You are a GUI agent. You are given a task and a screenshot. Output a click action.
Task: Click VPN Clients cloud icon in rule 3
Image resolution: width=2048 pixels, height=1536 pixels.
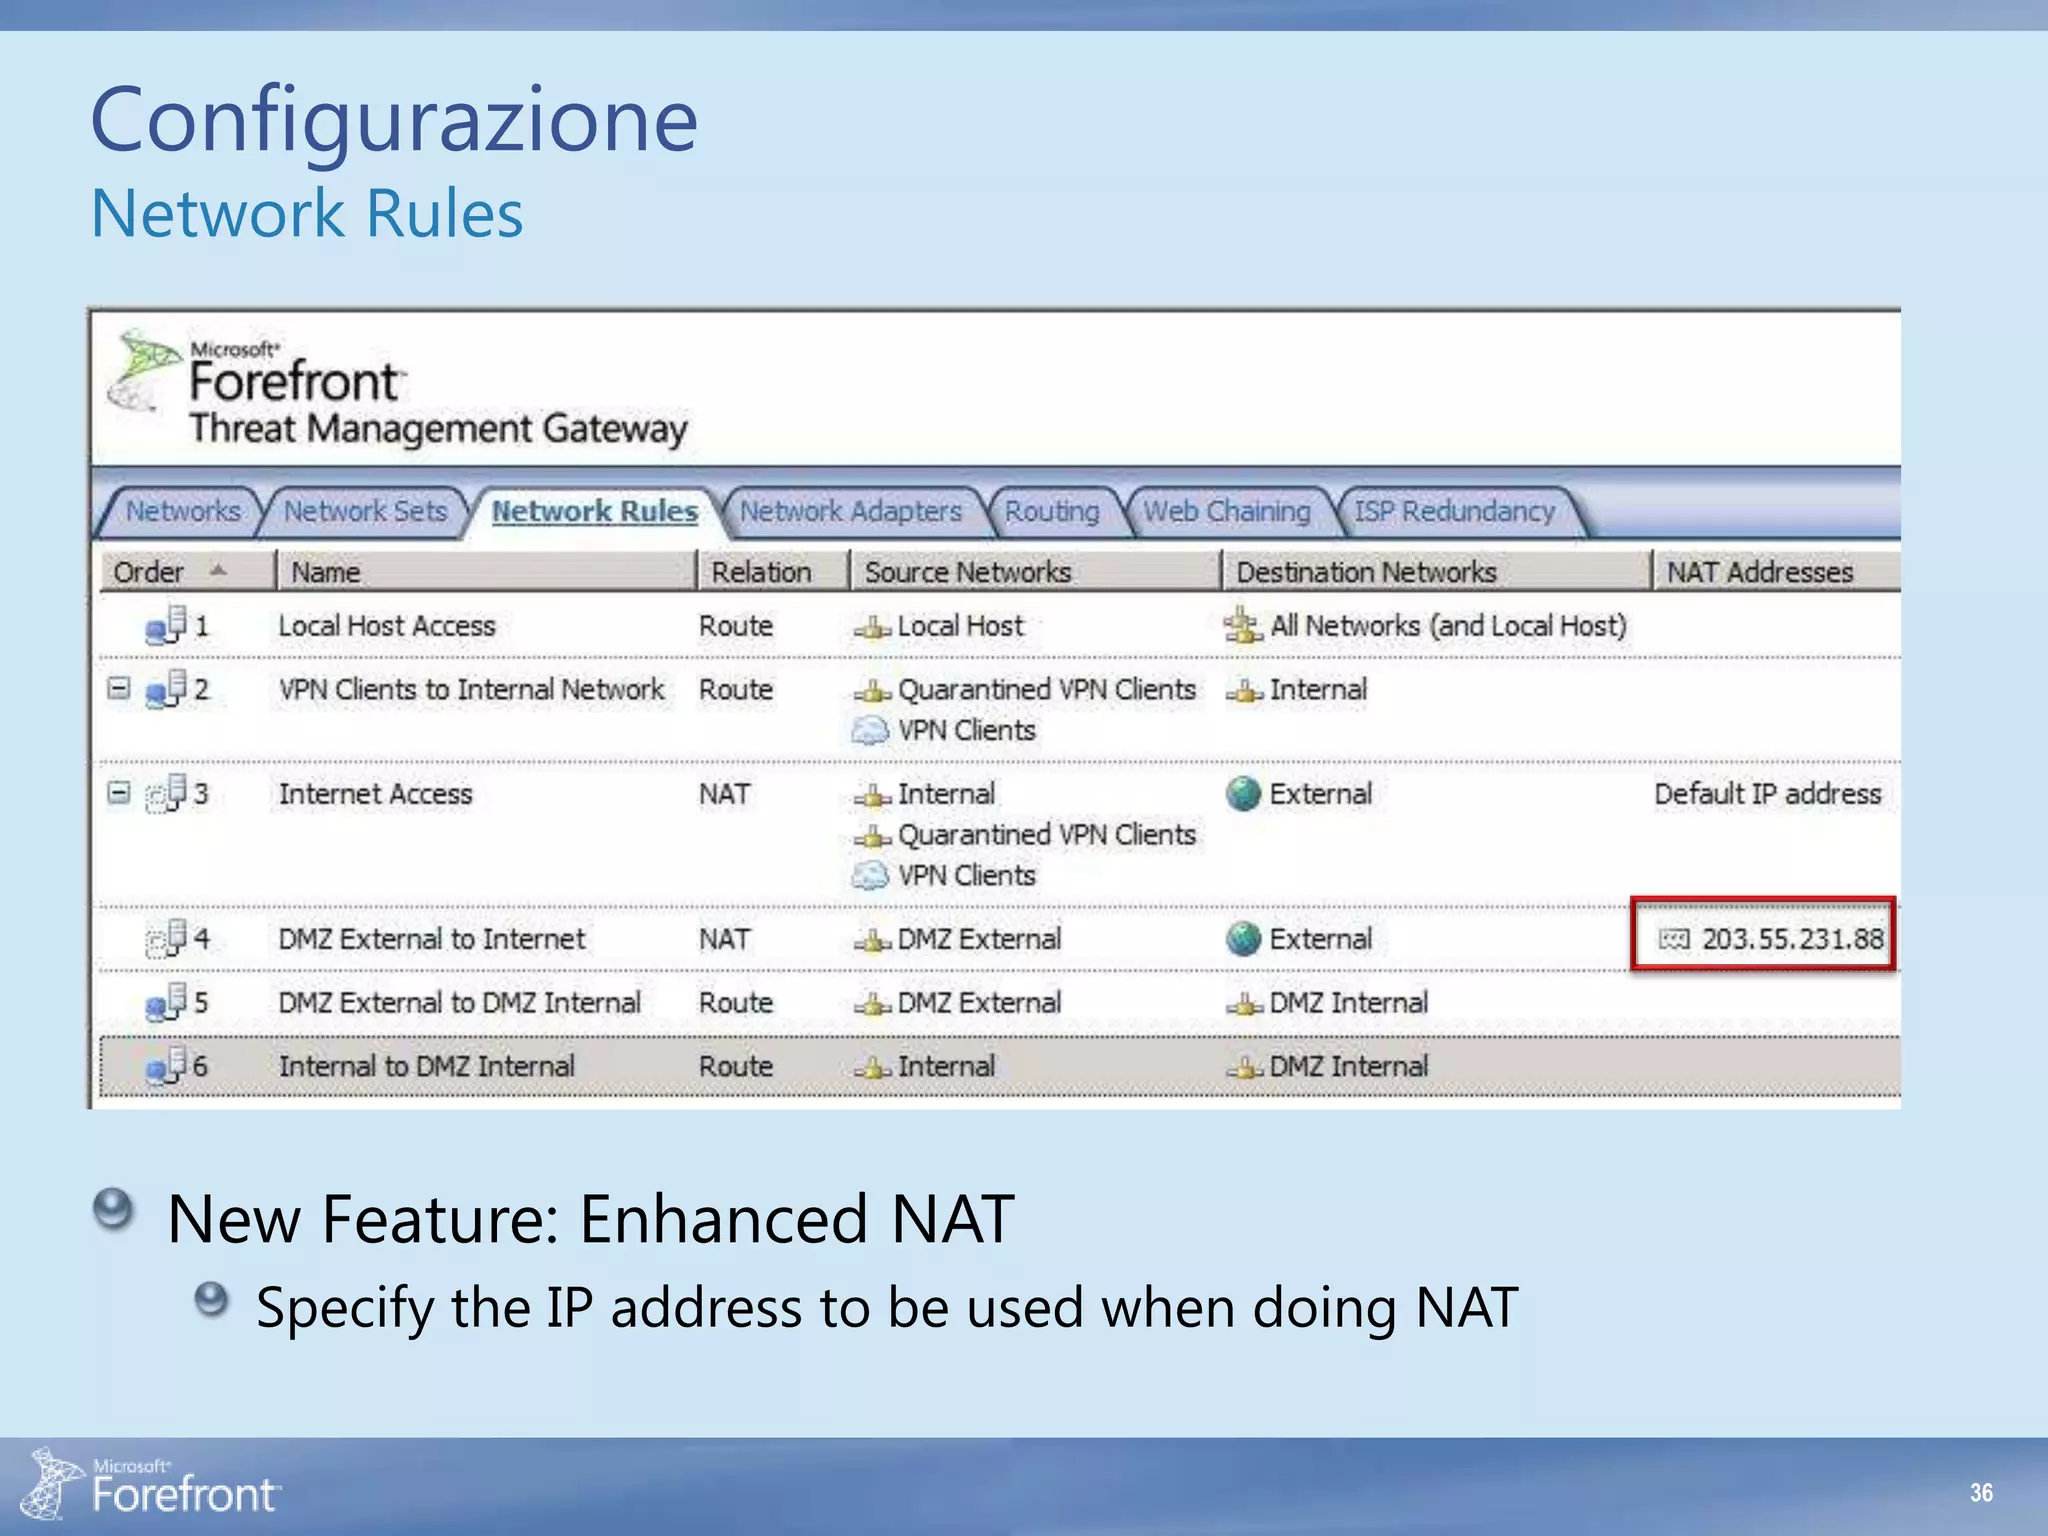pyautogui.click(x=870, y=876)
